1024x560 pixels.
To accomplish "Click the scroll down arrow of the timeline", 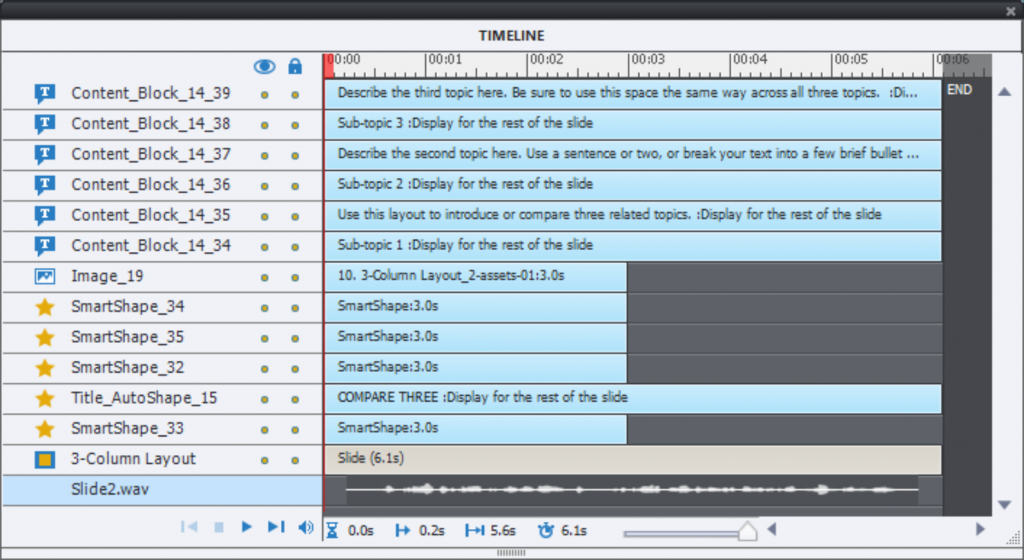I will [1004, 505].
